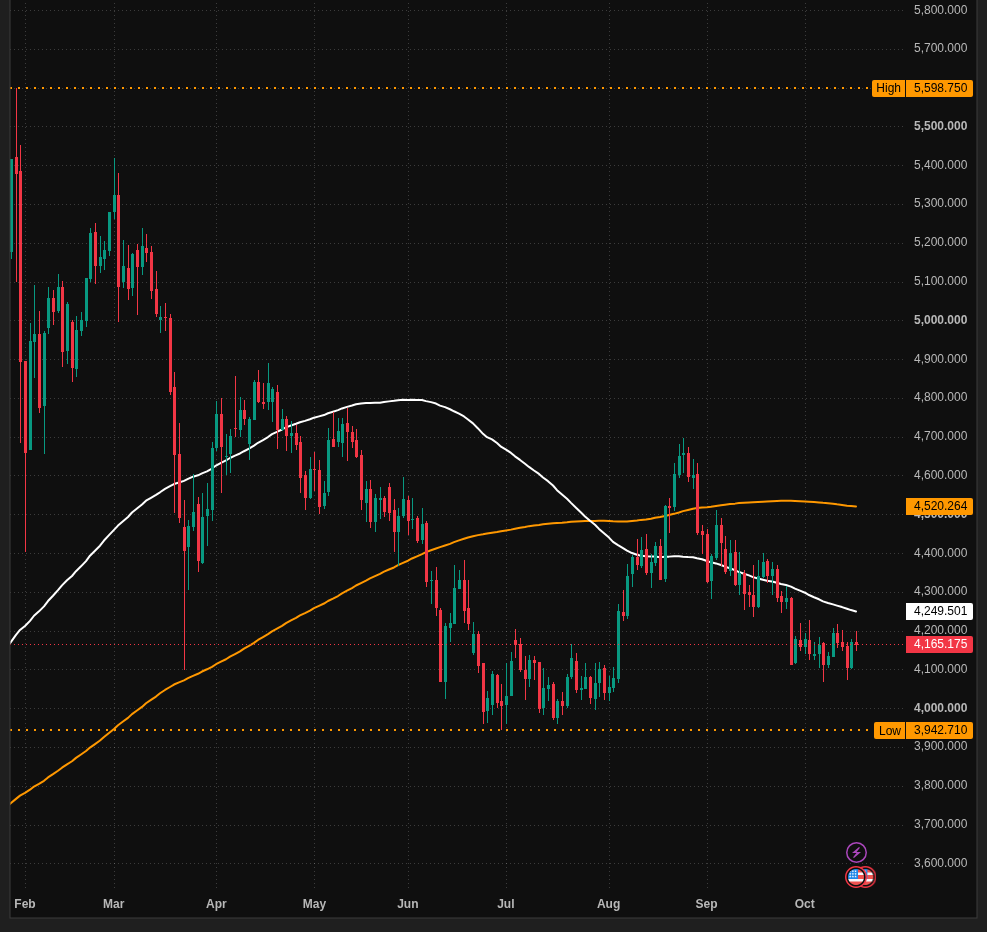Click the Feb label on time axis
The image size is (987, 932).
click(x=25, y=904)
